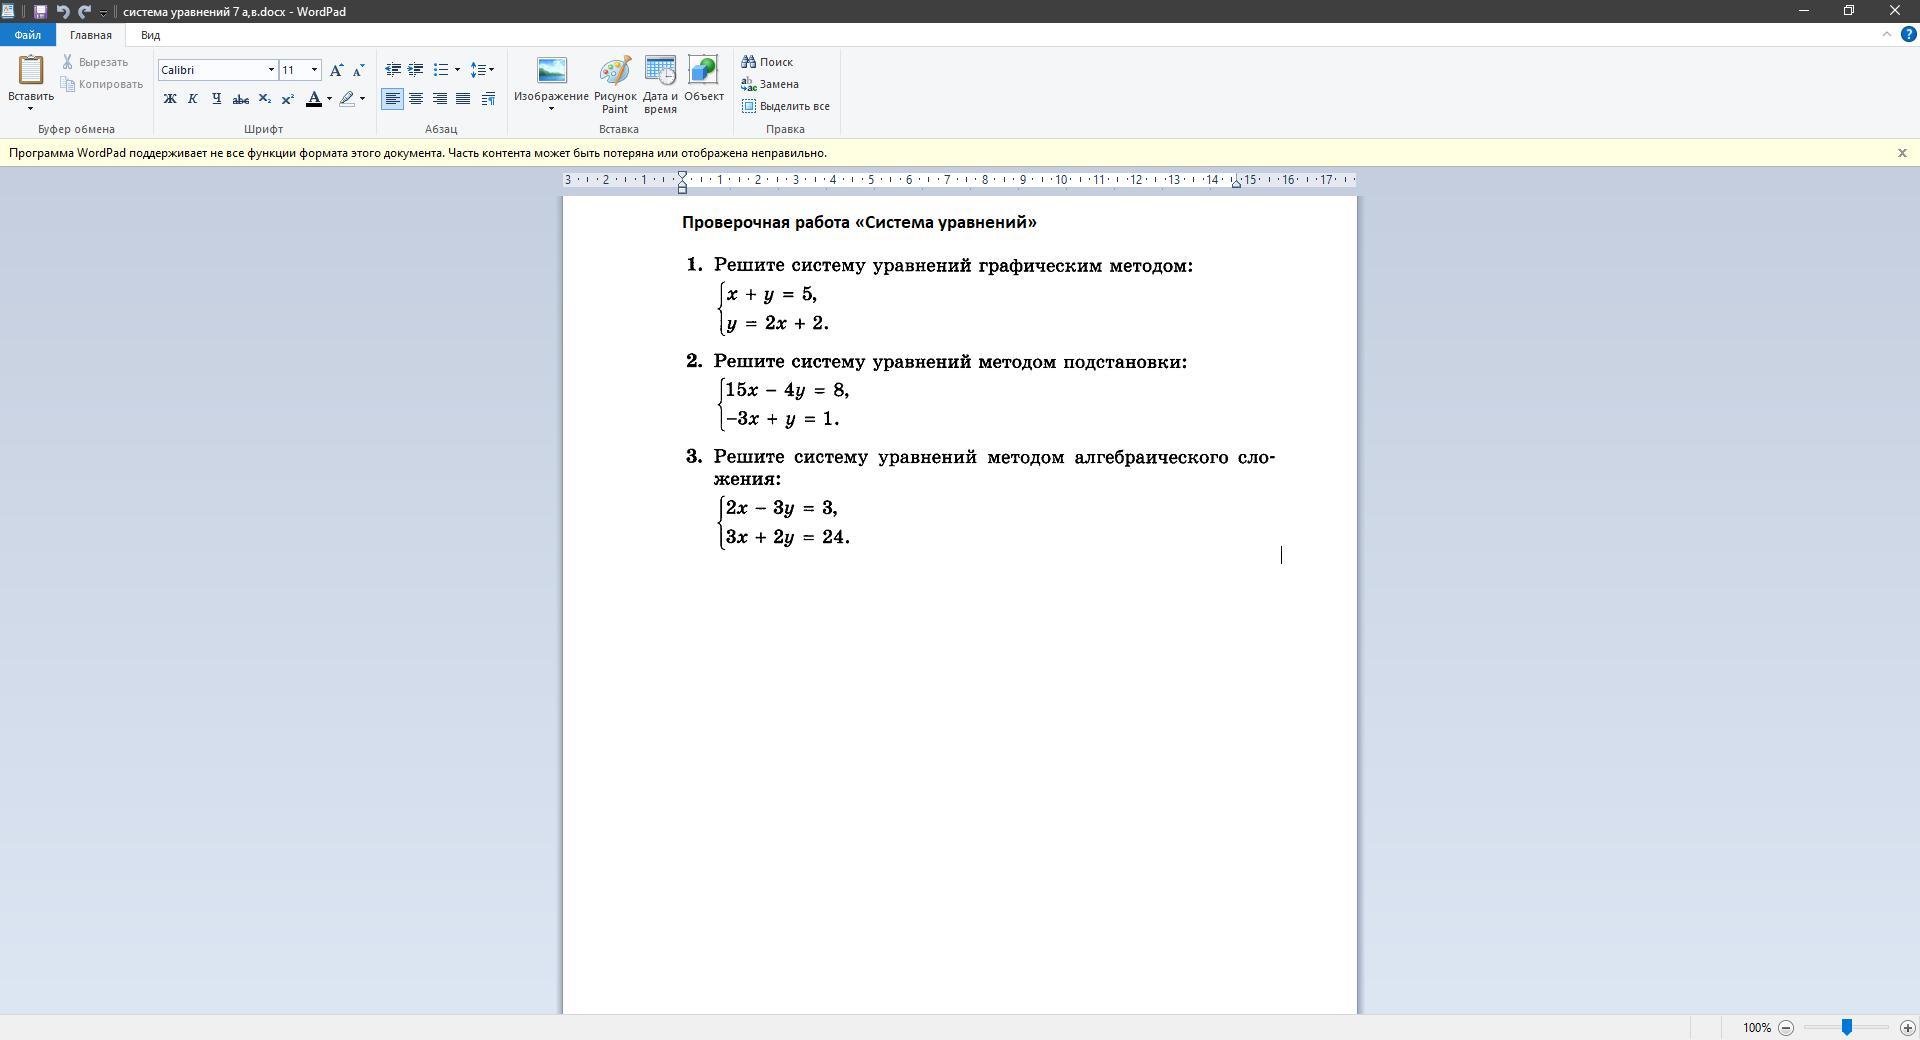Open the list style dropdown arrow
Image resolution: width=1920 pixels, height=1040 pixels.
click(x=457, y=70)
